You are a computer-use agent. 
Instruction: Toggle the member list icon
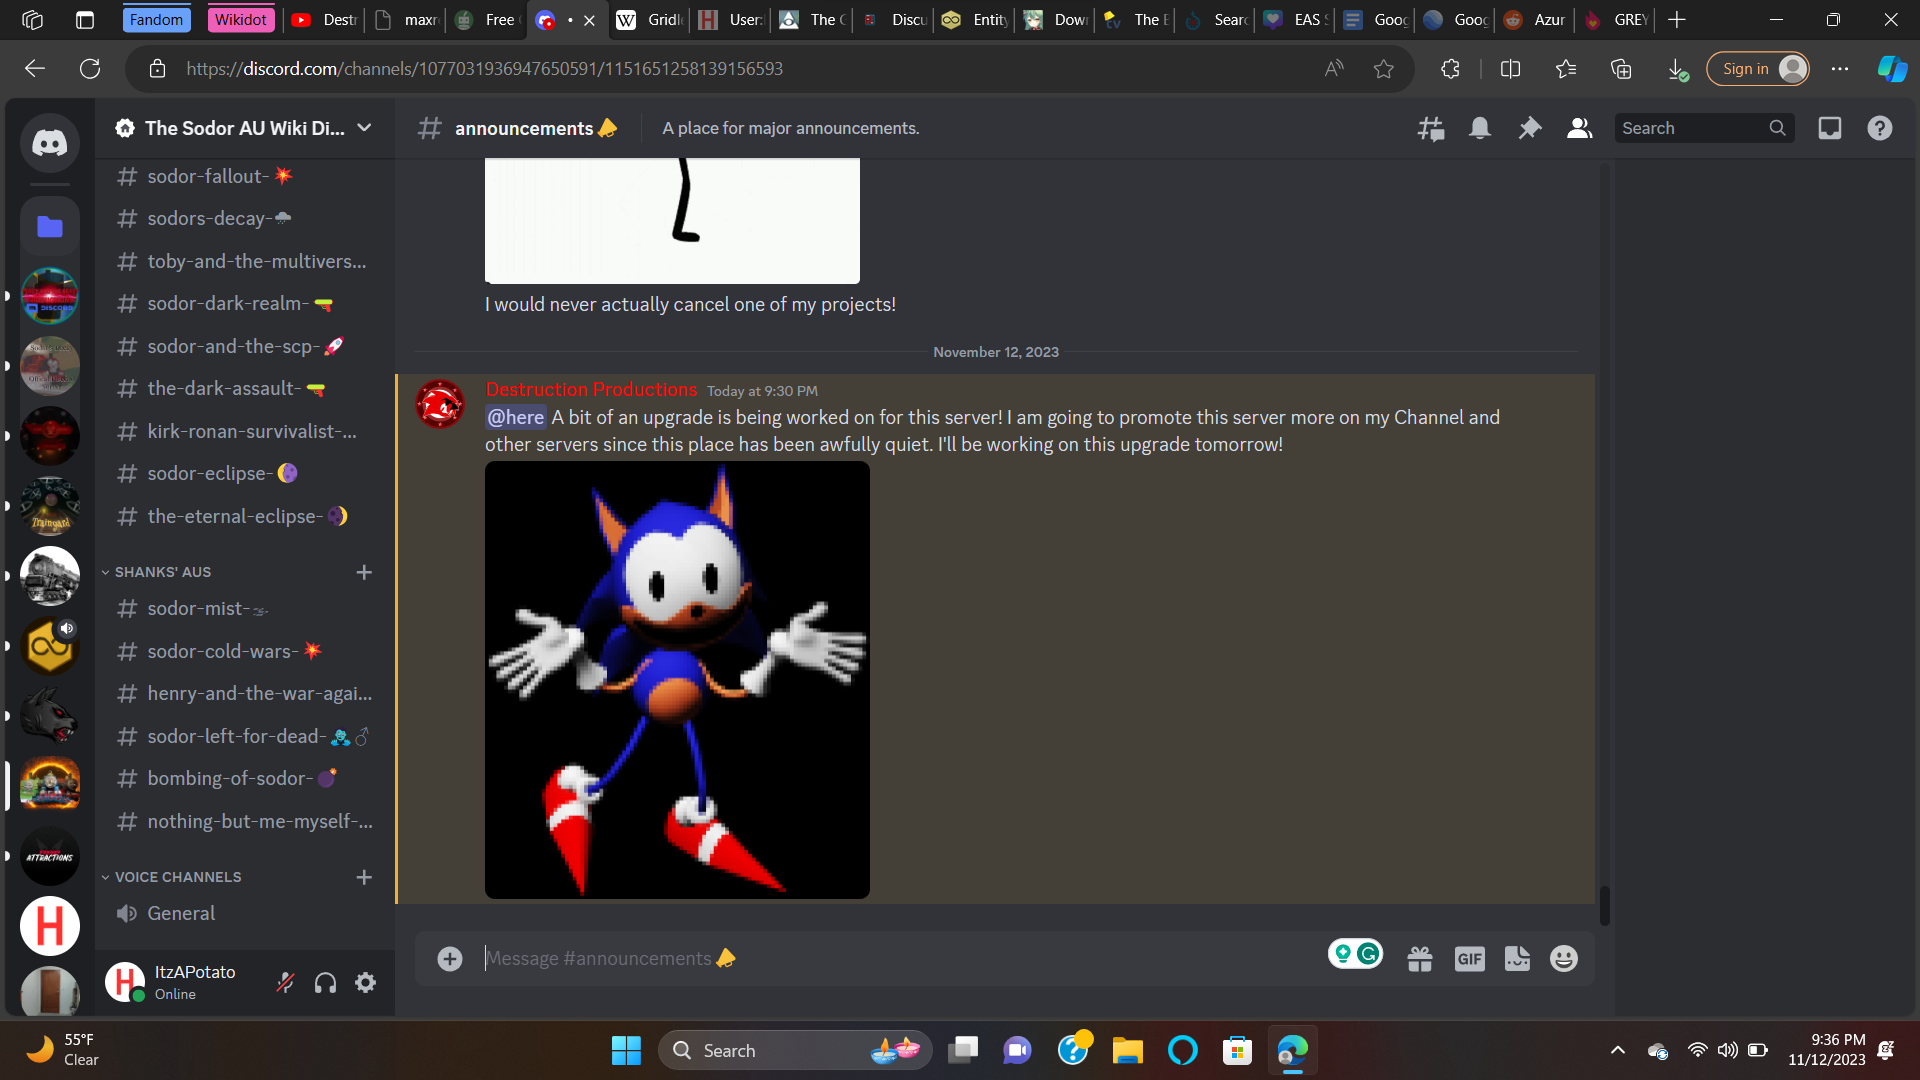coord(1580,128)
